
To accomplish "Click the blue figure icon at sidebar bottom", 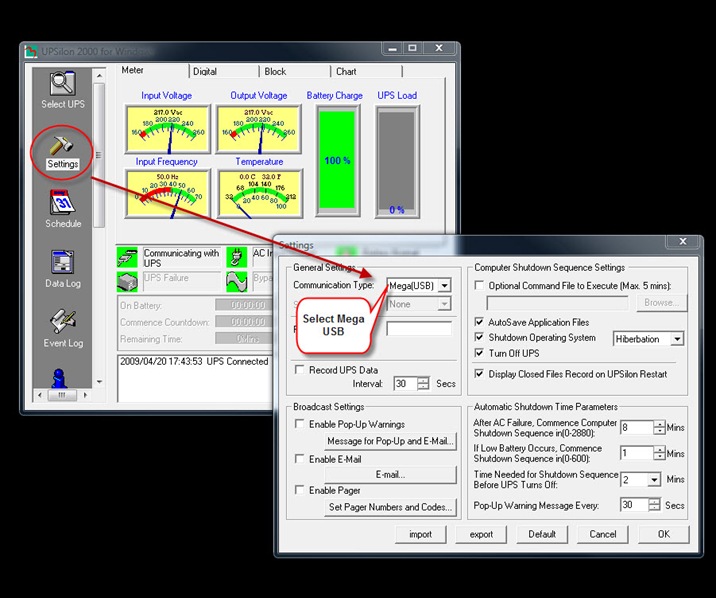I will [x=59, y=378].
